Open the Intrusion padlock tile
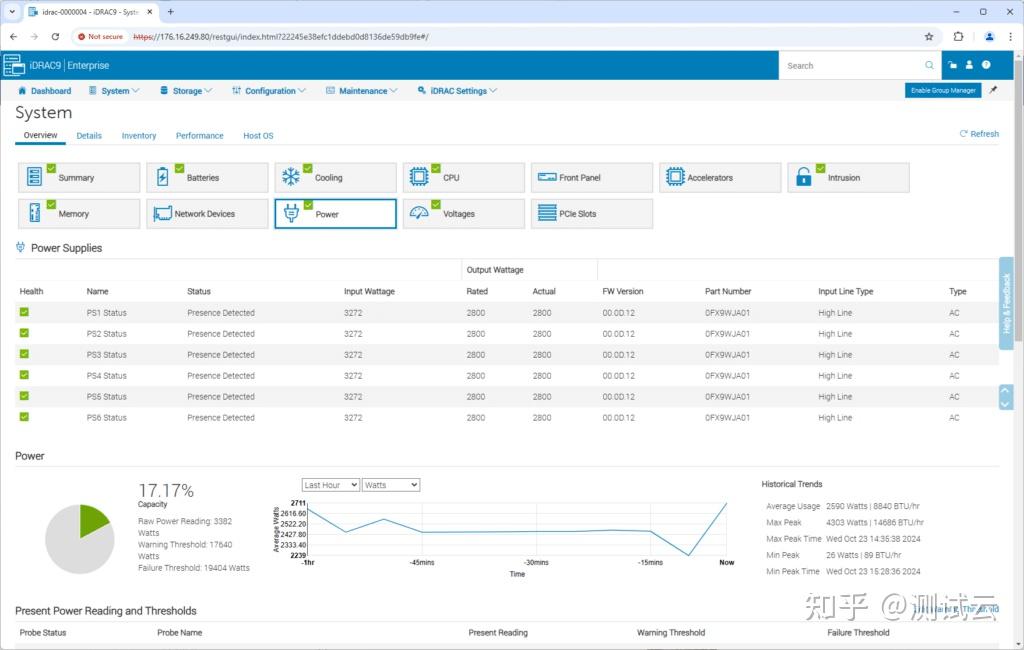 point(848,178)
